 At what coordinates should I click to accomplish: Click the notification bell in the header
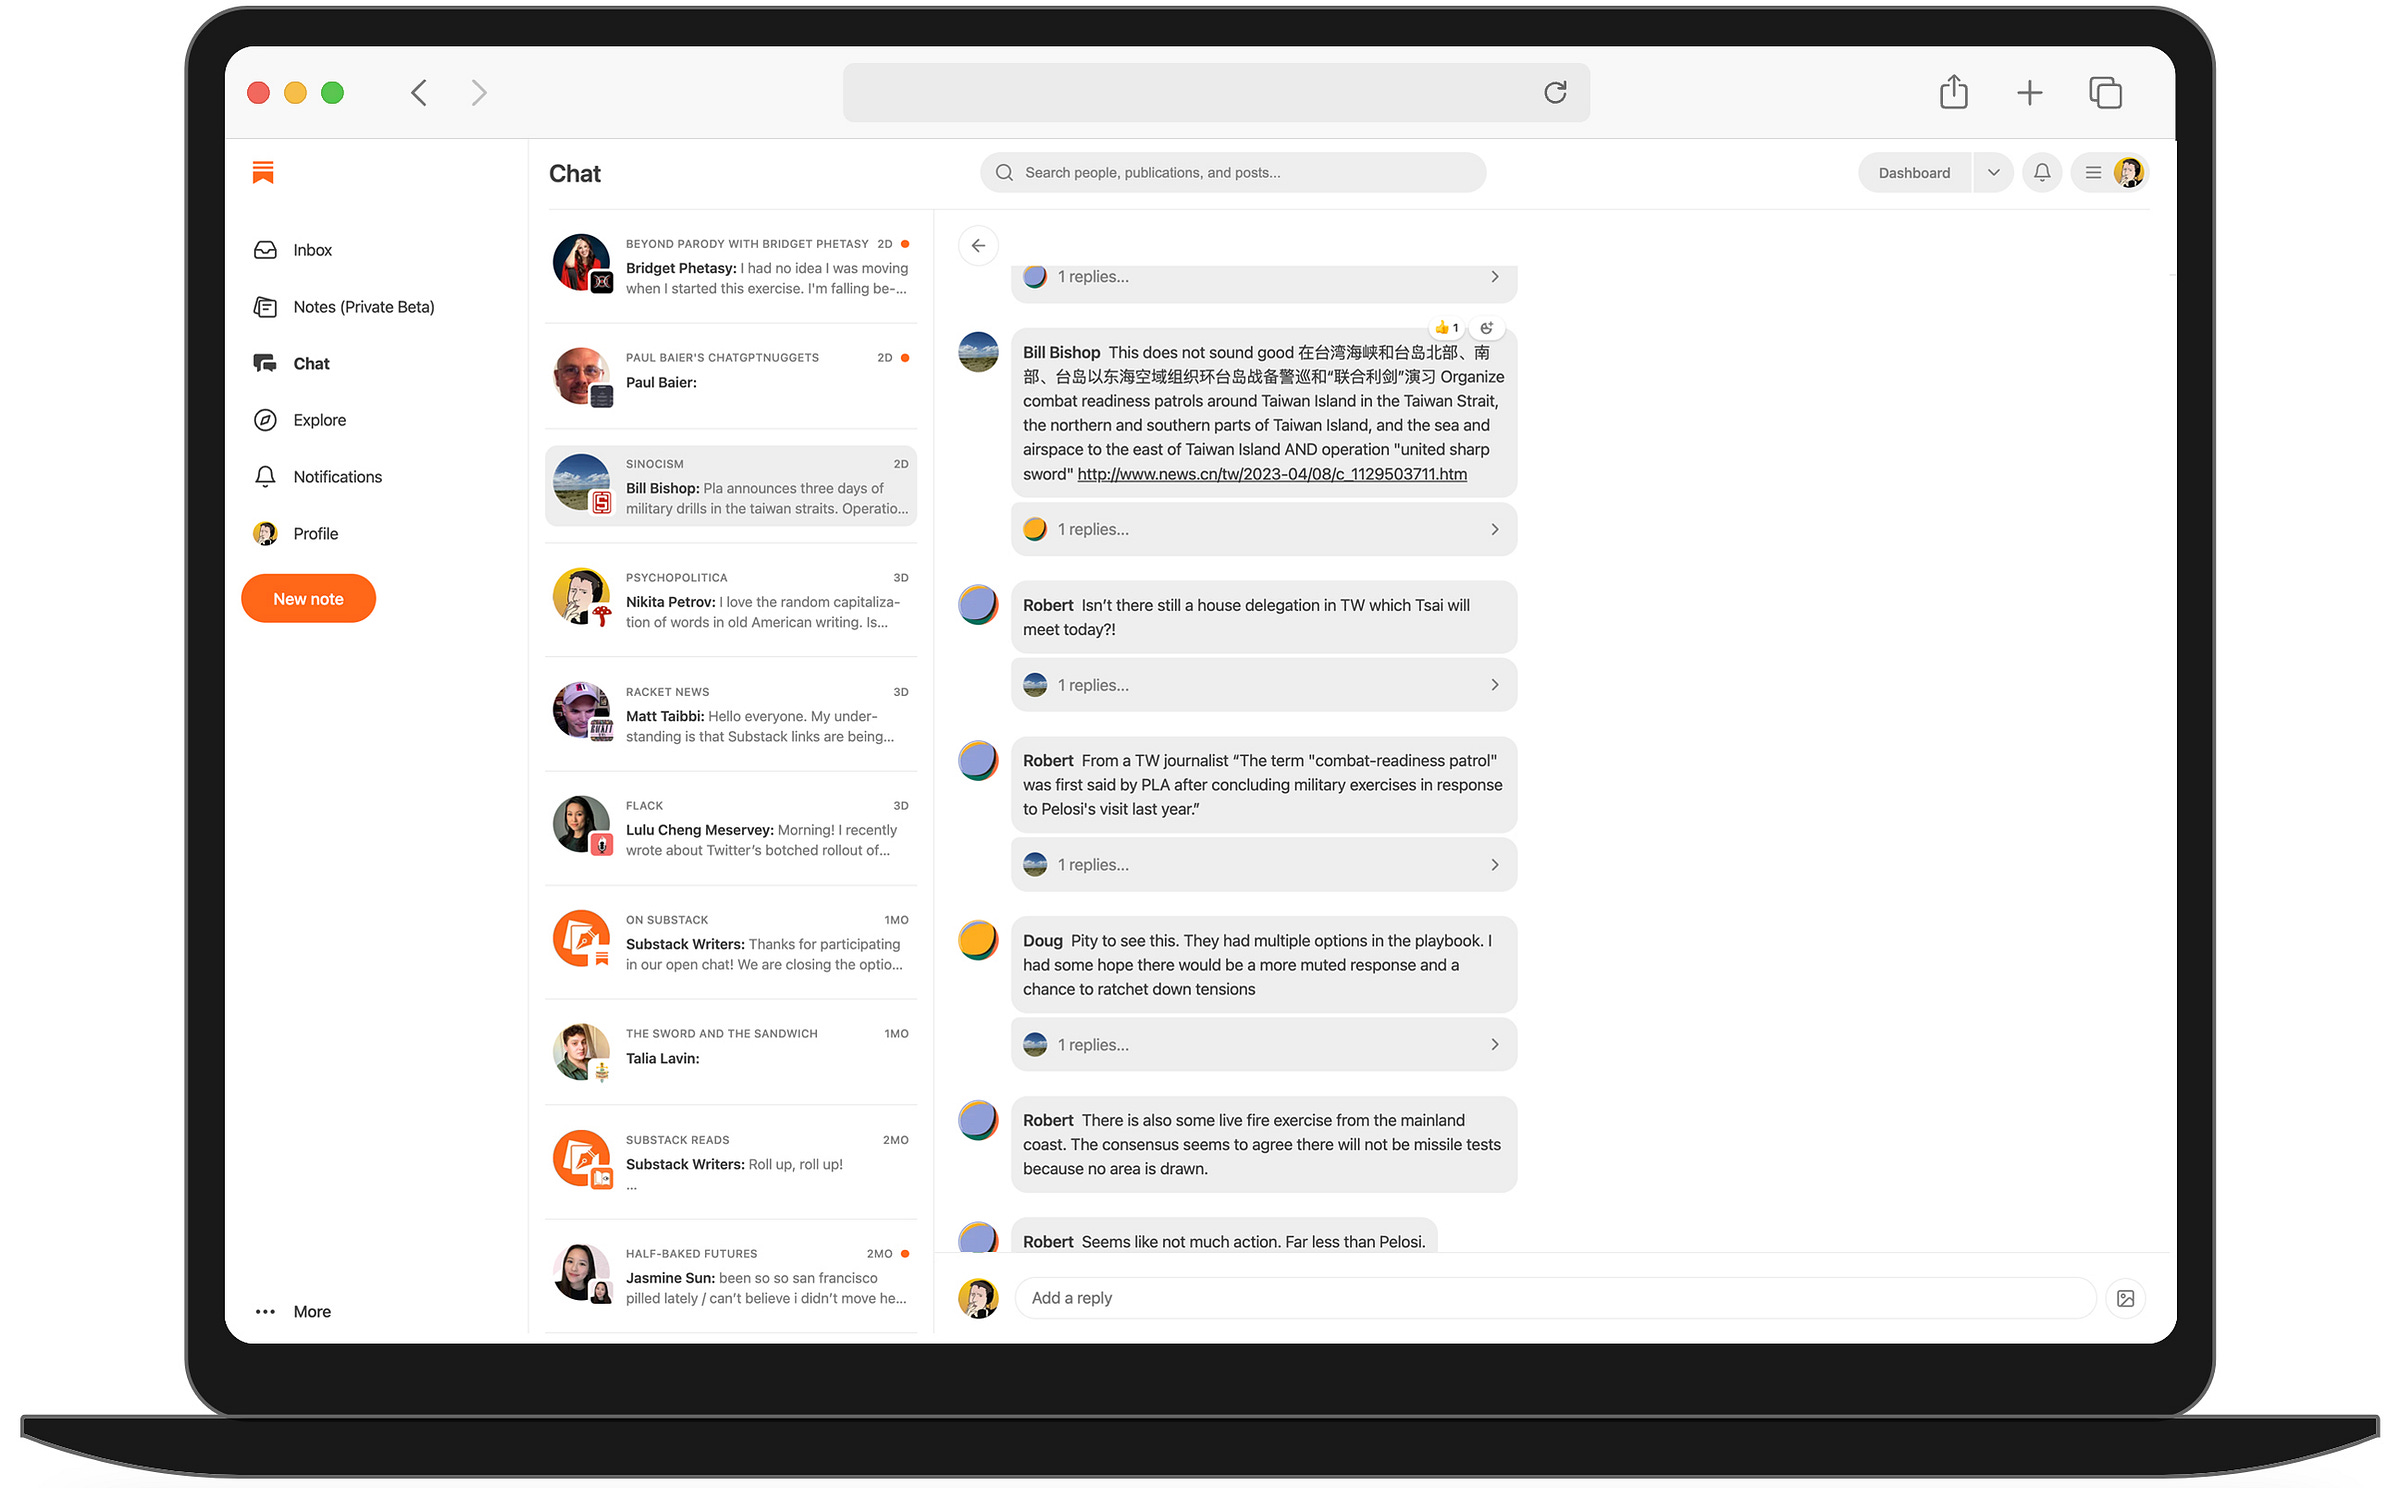tap(2042, 173)
